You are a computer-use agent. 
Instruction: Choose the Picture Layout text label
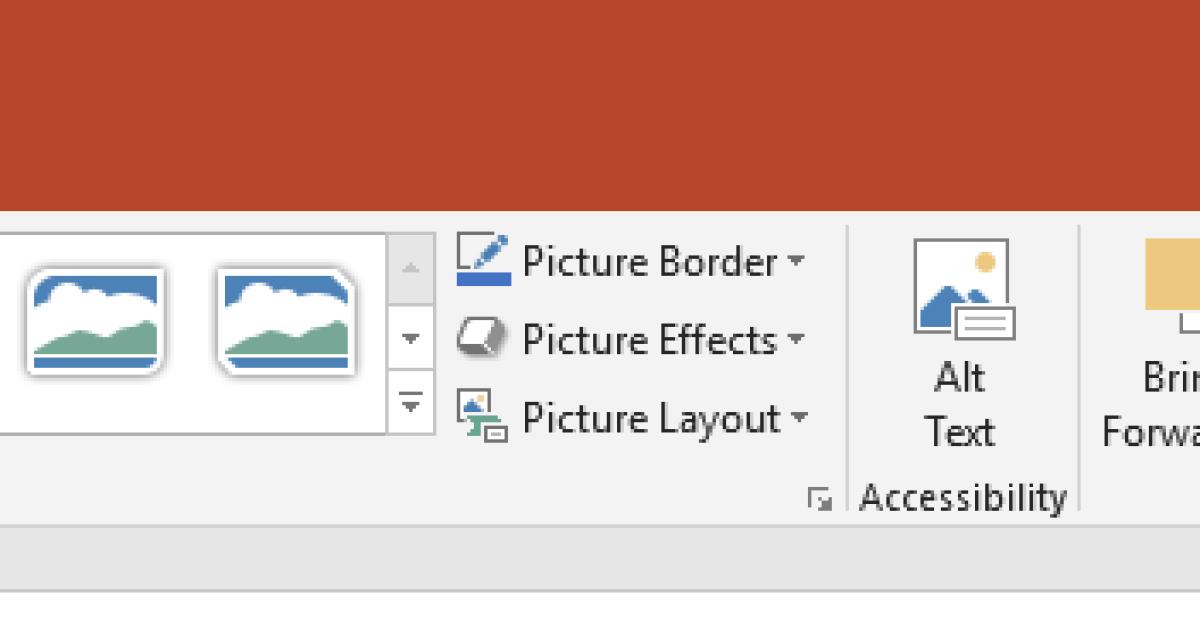coord(651,418)
